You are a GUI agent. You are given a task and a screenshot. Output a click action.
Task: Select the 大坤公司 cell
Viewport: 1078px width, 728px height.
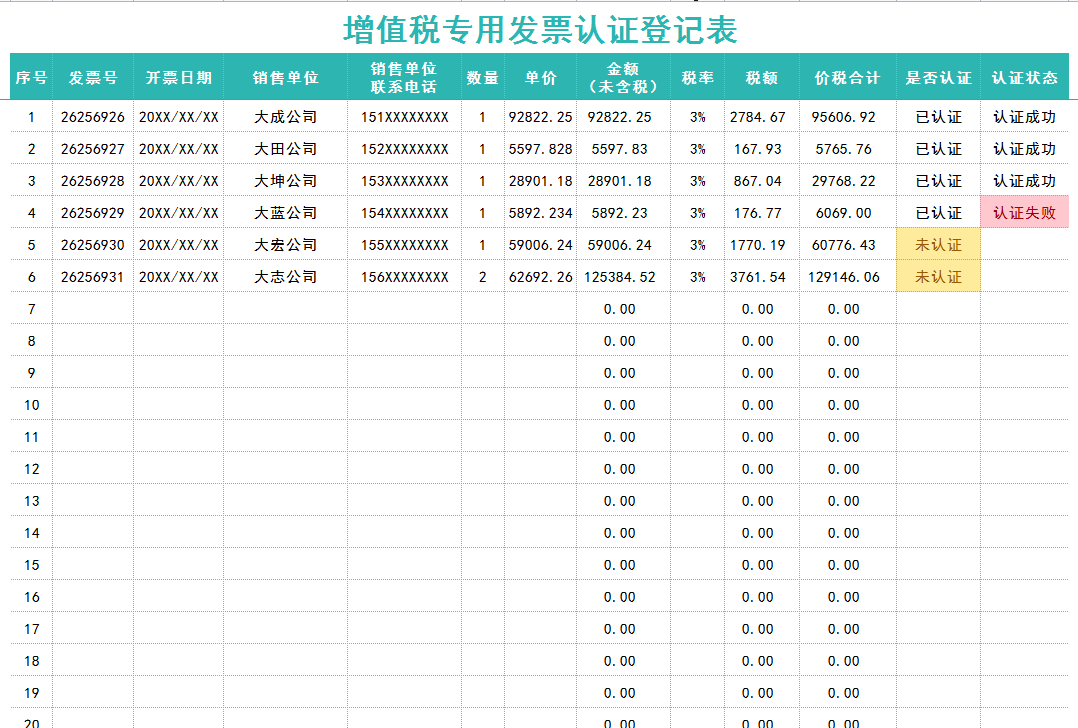point(285,181)
